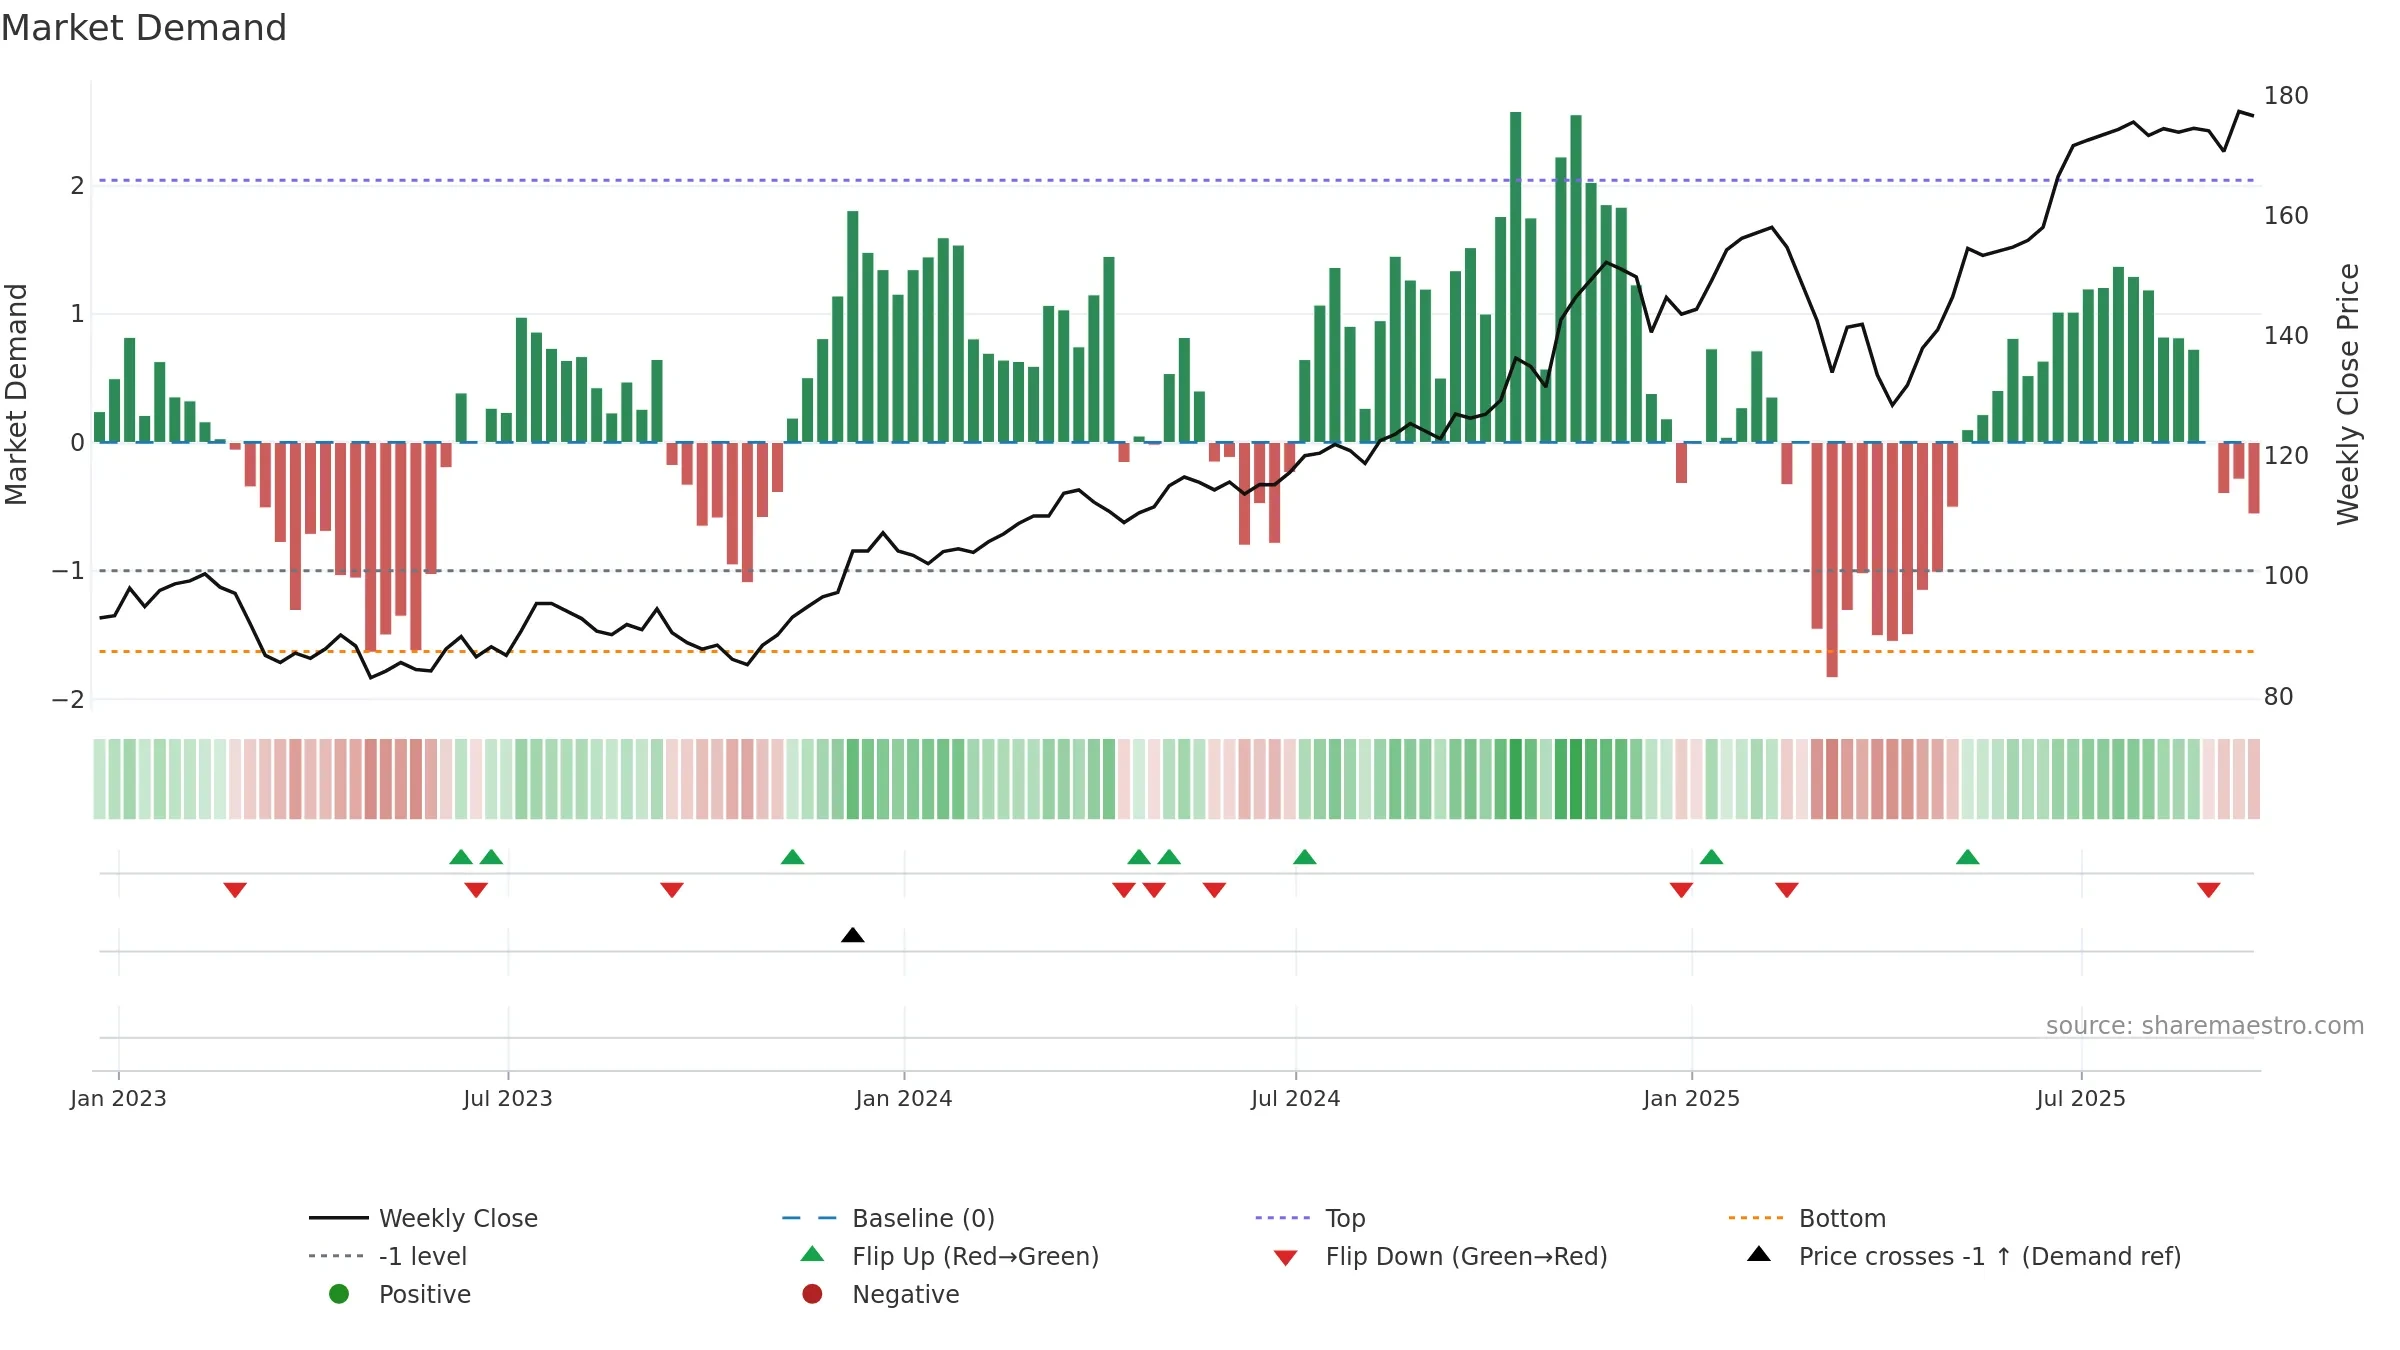2400x1350 pixels.
Task: Click the black Price crosses -1 triangle marker
Action: click(x=853, y=935)
